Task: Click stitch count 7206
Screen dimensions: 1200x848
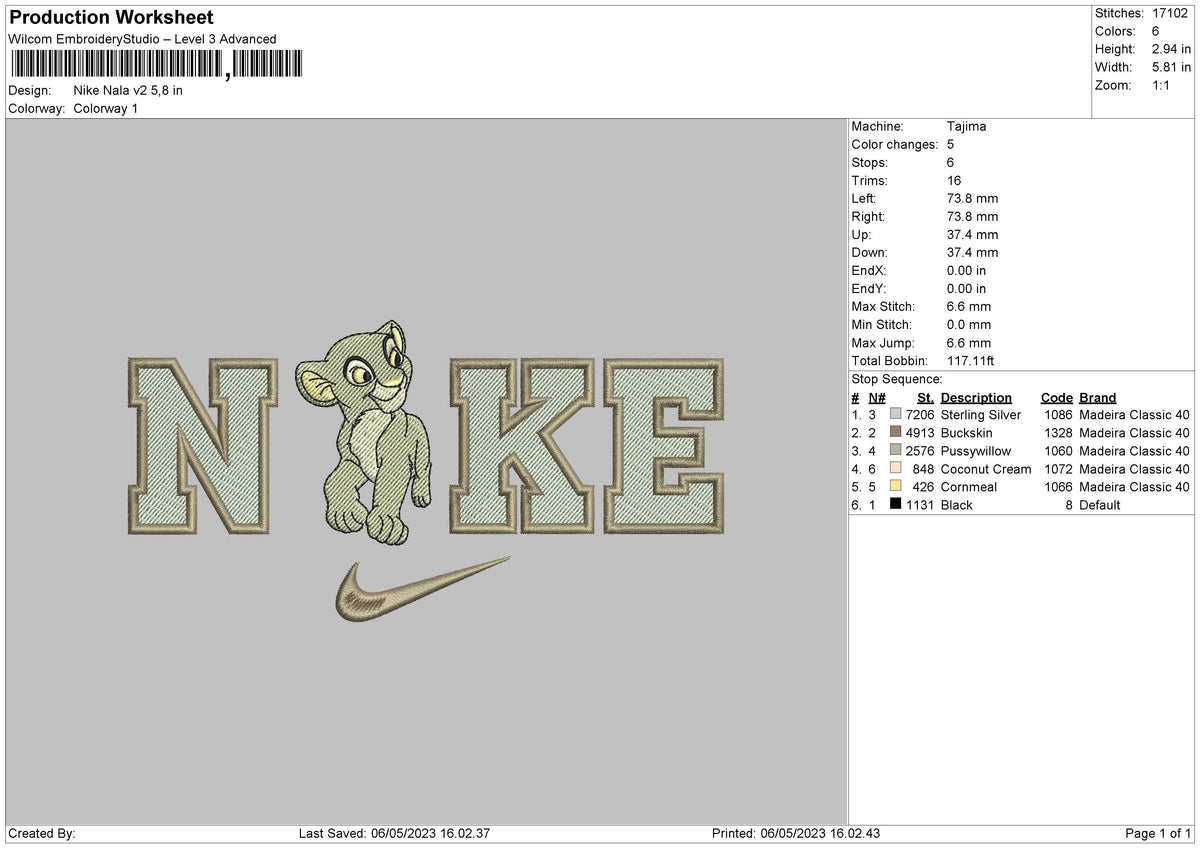Action: point(920,415)
